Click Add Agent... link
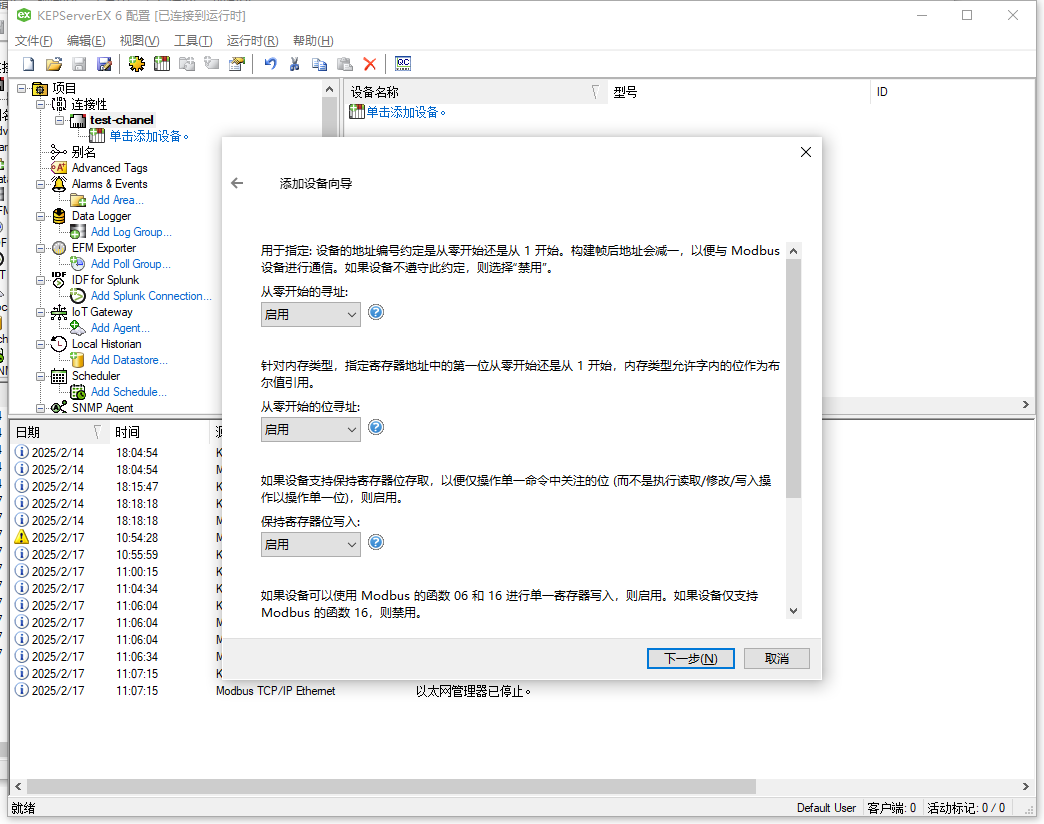 click(120, 327)
